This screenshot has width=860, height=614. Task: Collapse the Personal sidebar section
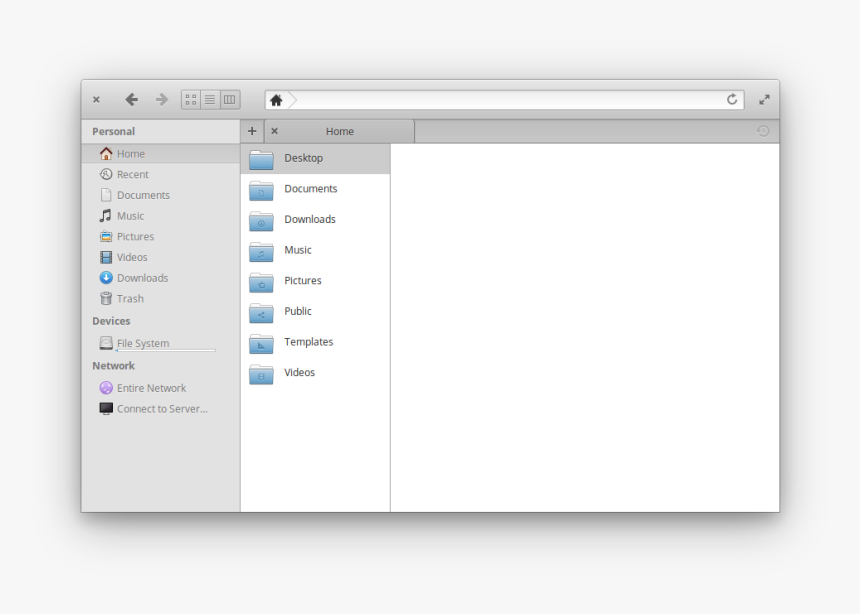tap(112, 131)
